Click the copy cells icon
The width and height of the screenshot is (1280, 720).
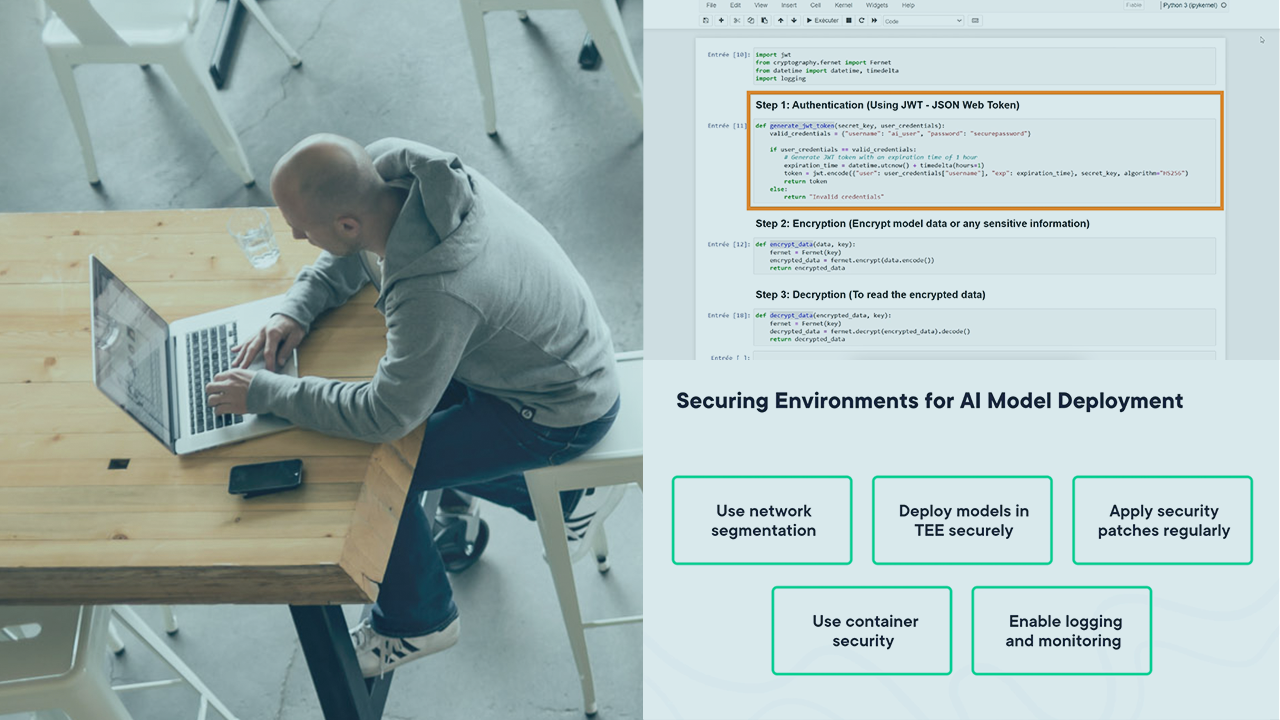coord(751,20)
